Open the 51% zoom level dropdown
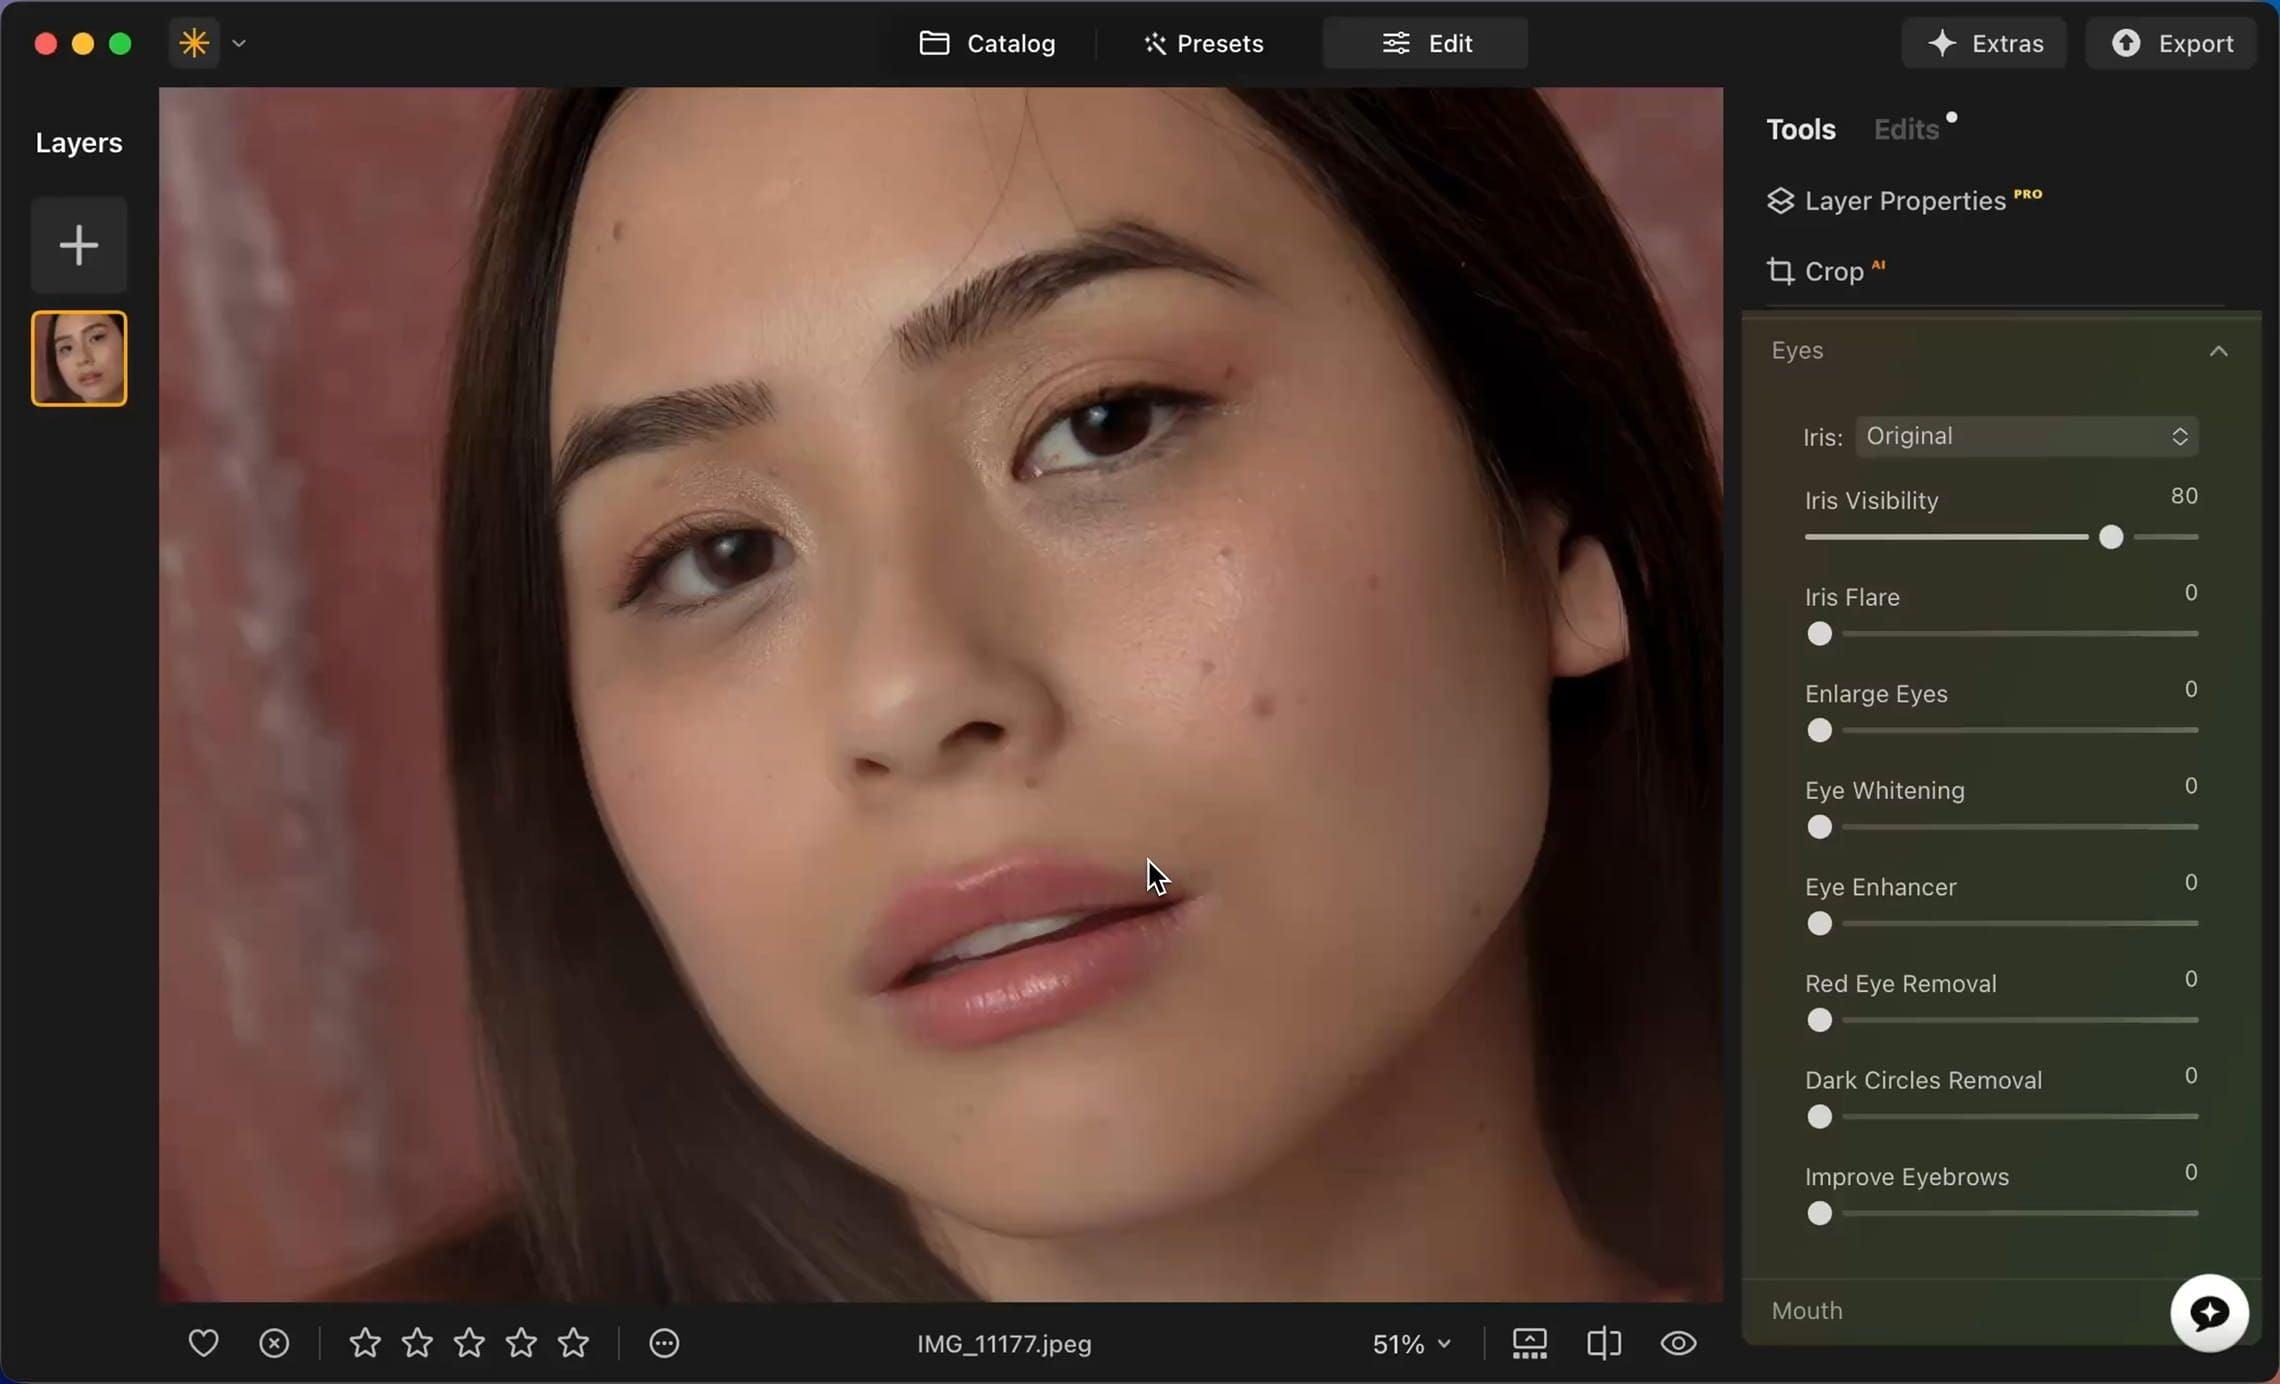The image size is (2280, 1384). [1411, 1344]
